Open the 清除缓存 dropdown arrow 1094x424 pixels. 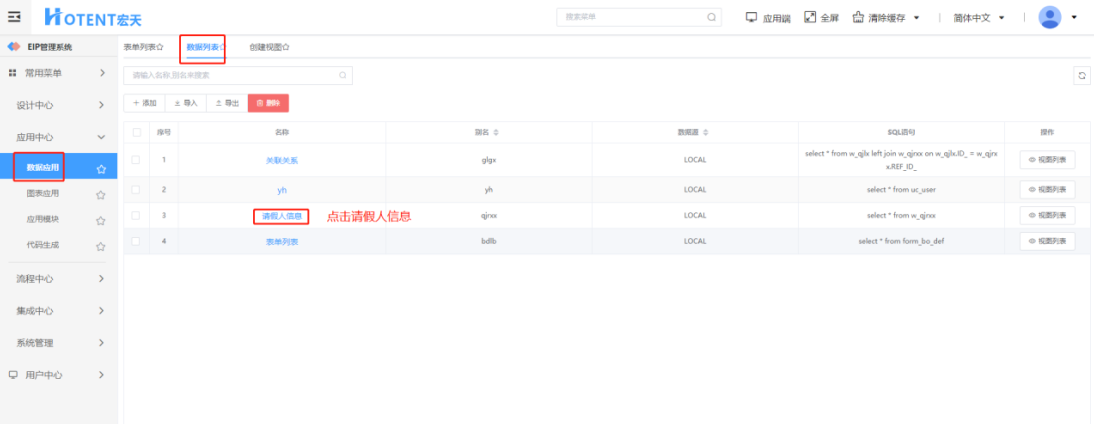coord(916,17)
